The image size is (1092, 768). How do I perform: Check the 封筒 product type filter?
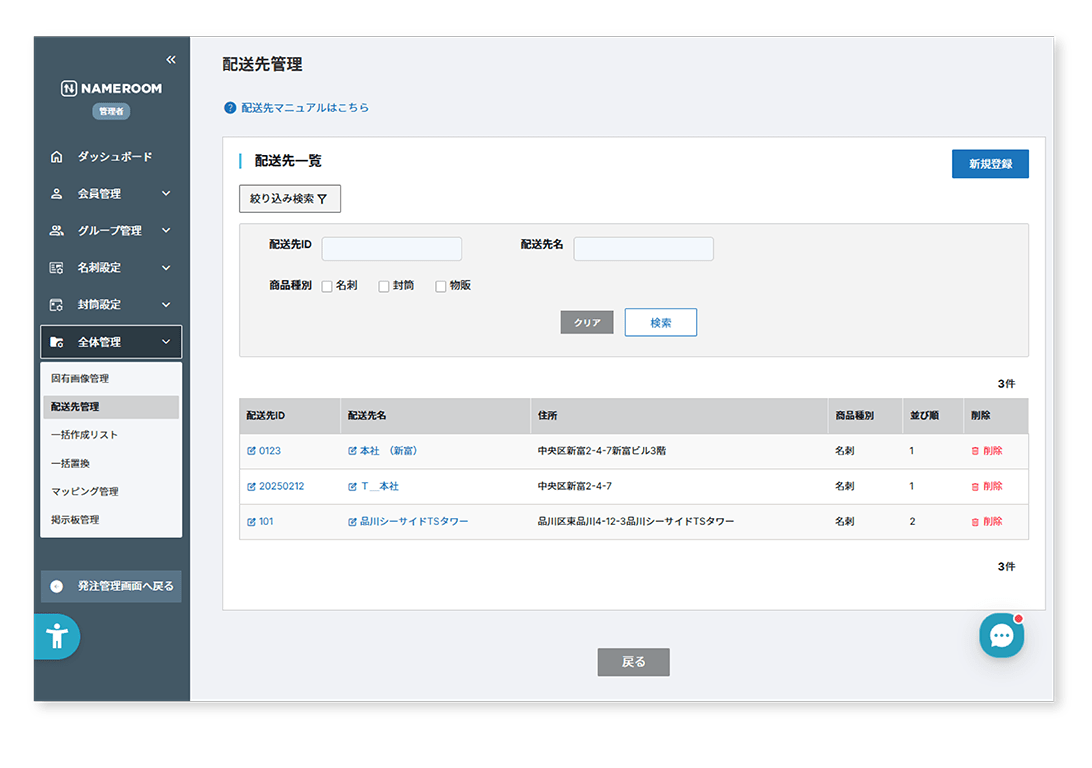coord(382,285)
